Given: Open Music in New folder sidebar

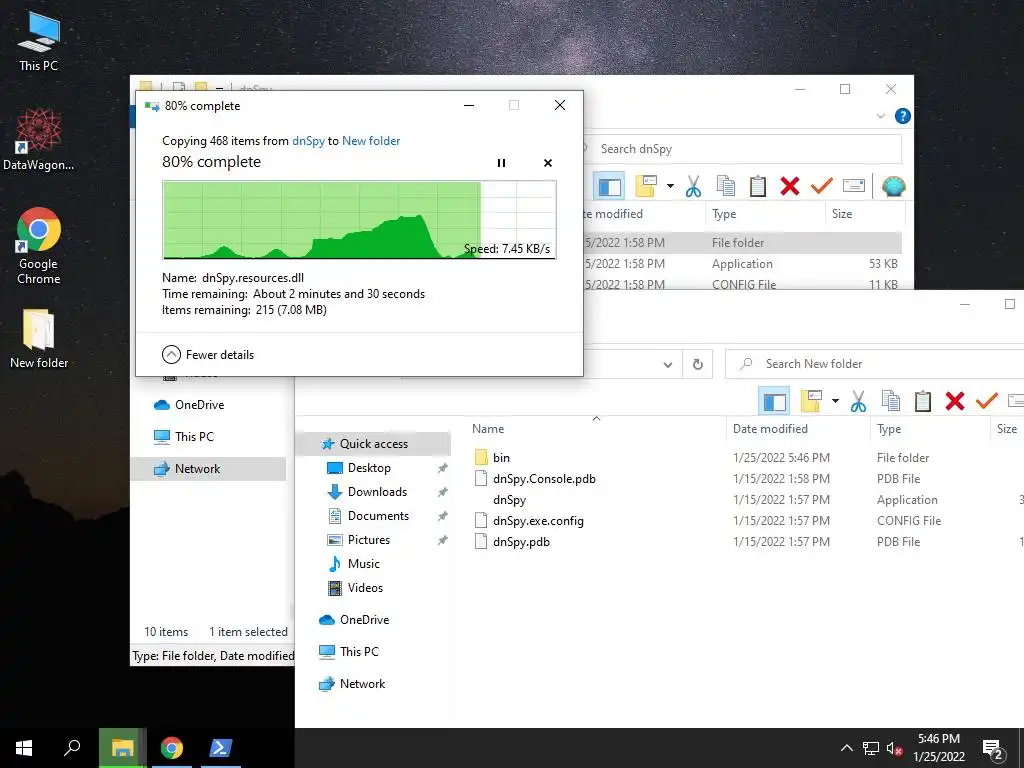Looking at the screenshot, I should [363, 564].
